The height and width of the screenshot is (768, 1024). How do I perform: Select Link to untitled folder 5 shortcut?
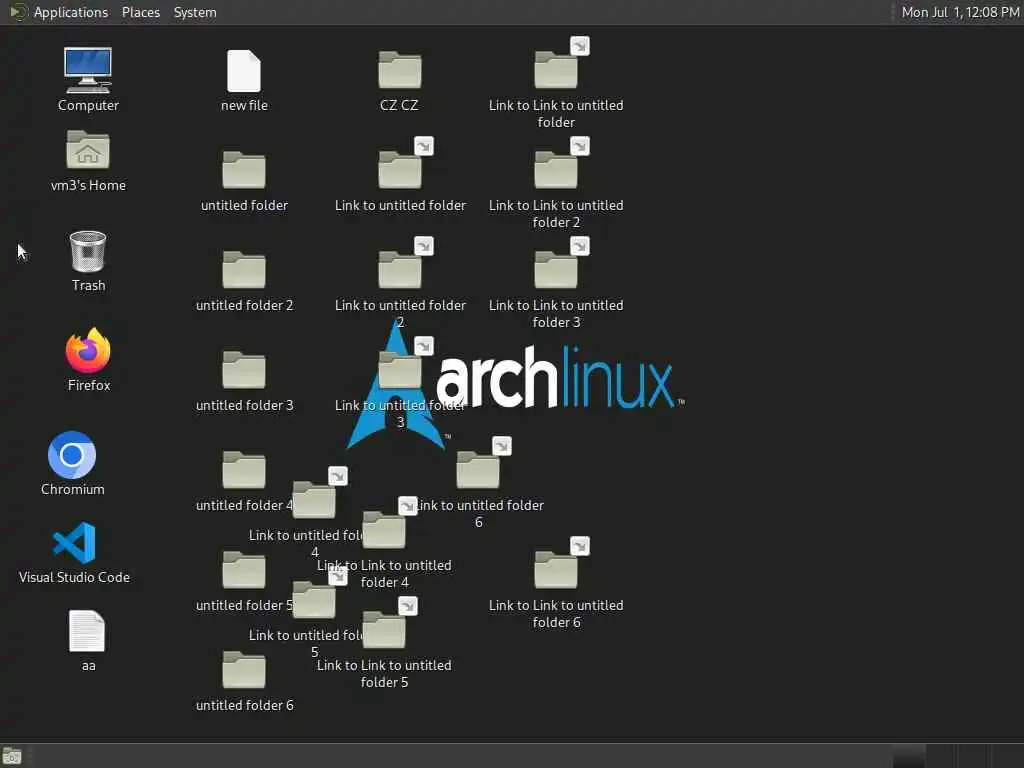(x=314, y=600)
